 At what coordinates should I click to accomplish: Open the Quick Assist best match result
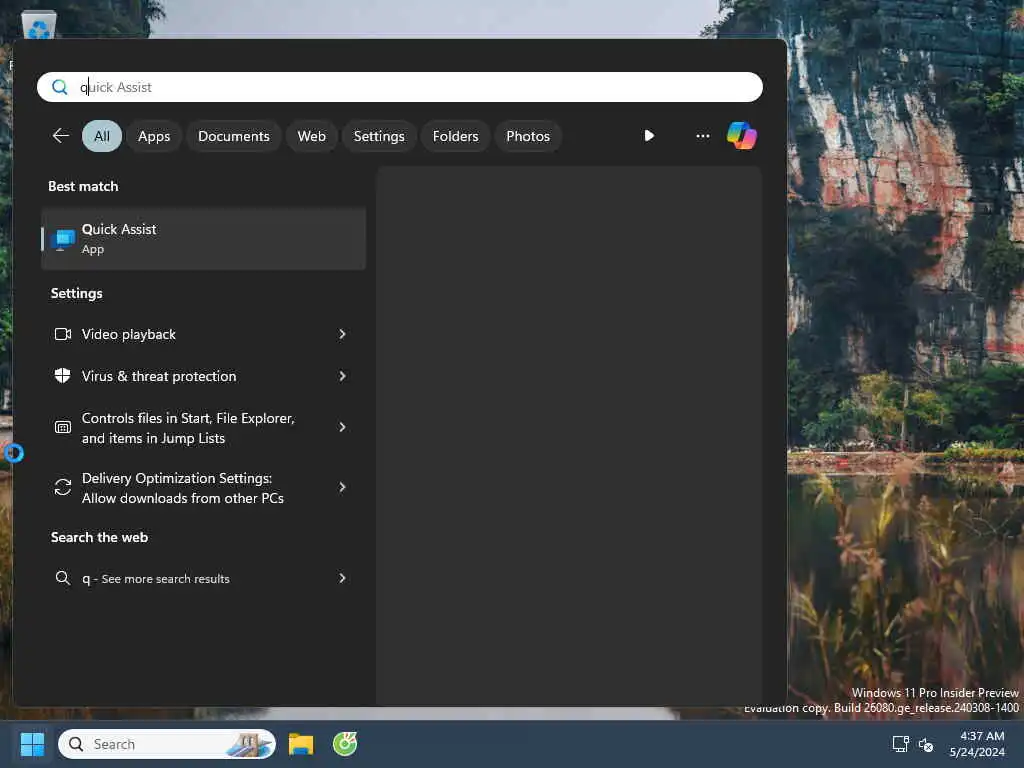click(203, 239)
